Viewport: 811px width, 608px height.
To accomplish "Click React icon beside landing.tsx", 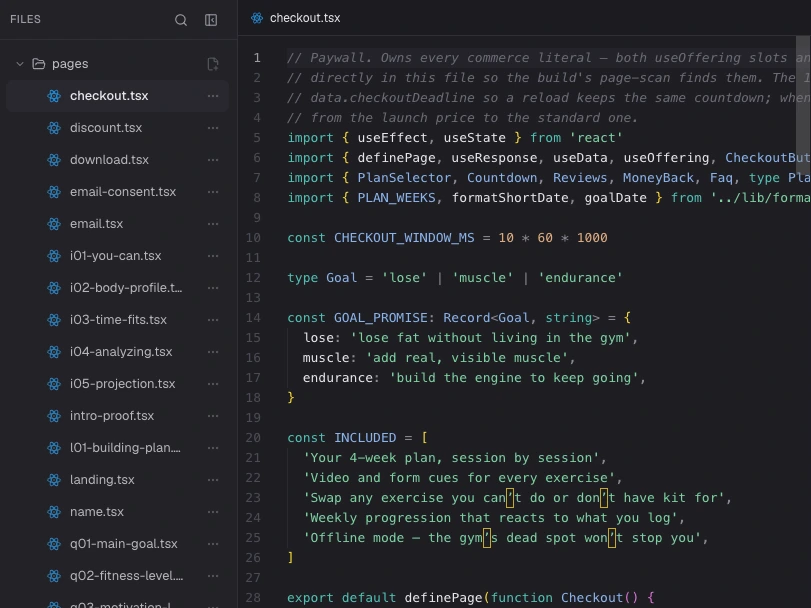I will [54, 480].
